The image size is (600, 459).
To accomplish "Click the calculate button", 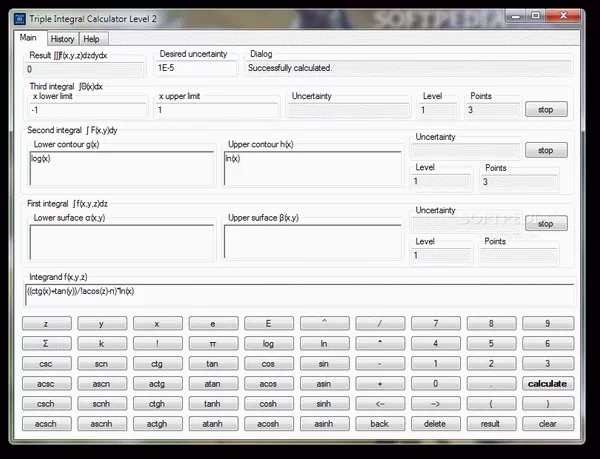I will pos(548,384).
